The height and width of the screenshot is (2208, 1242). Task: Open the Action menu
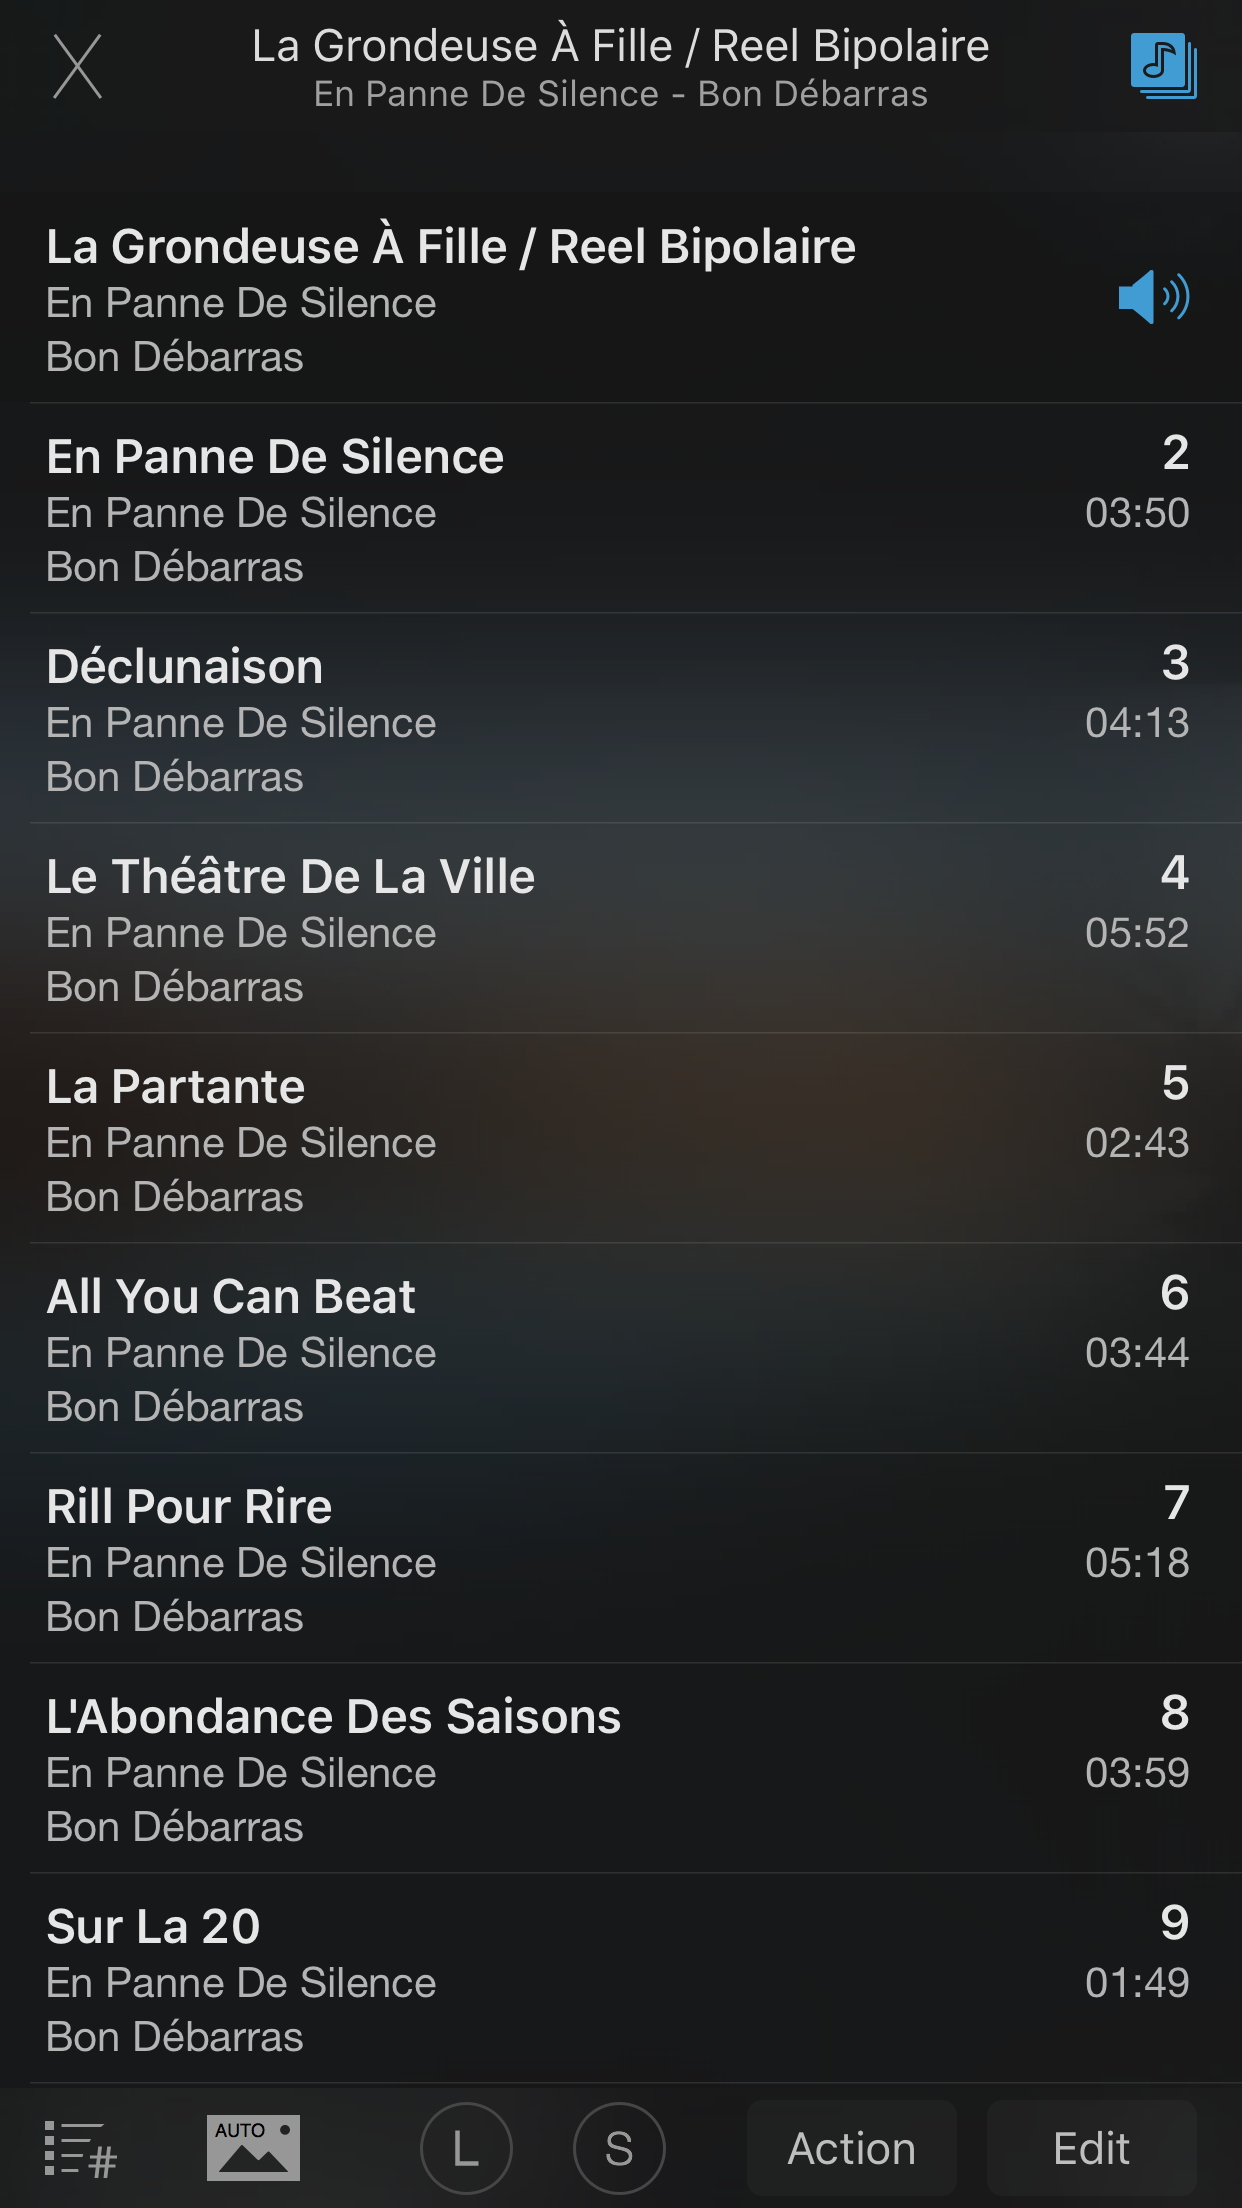(x=851, y=2148)
